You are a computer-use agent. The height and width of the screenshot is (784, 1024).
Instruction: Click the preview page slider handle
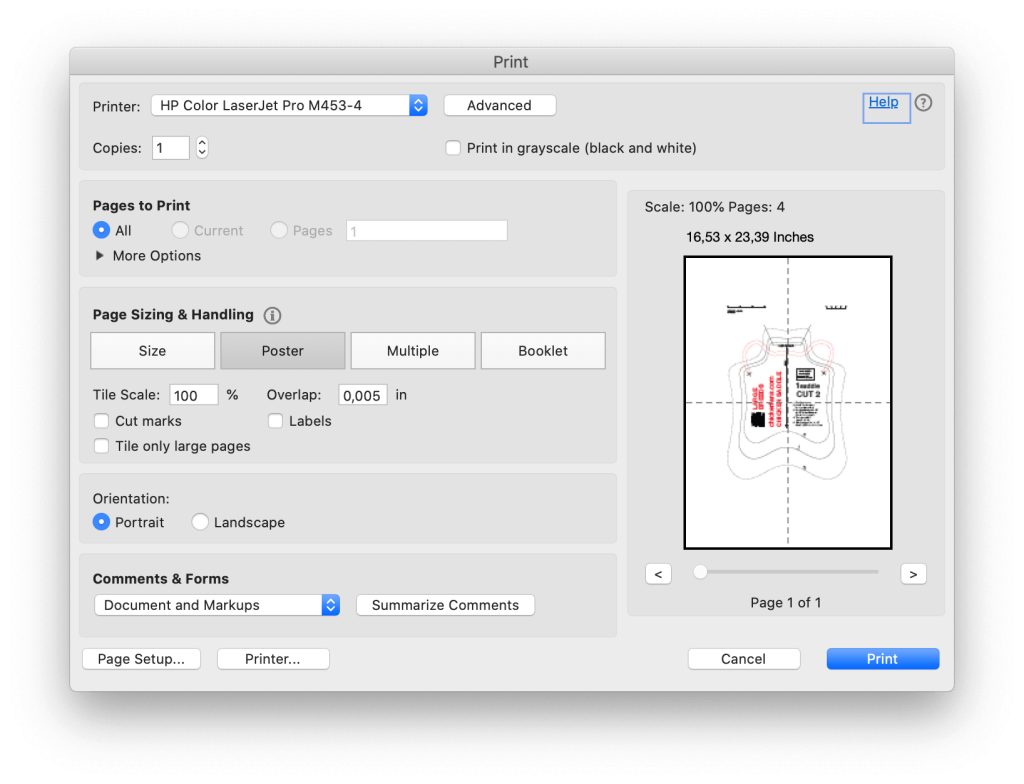tap(700, 572)
